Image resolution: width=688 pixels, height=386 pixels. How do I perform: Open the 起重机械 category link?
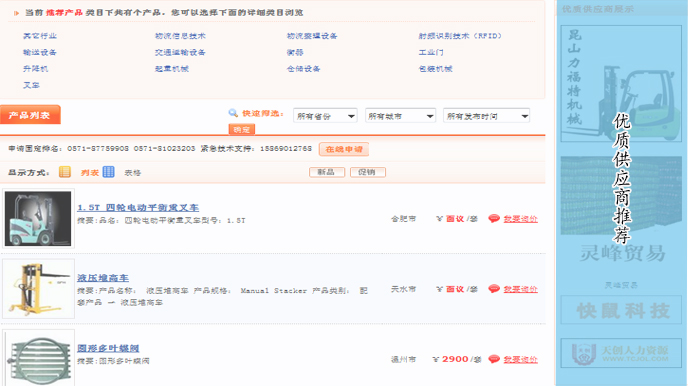[172, 69]
